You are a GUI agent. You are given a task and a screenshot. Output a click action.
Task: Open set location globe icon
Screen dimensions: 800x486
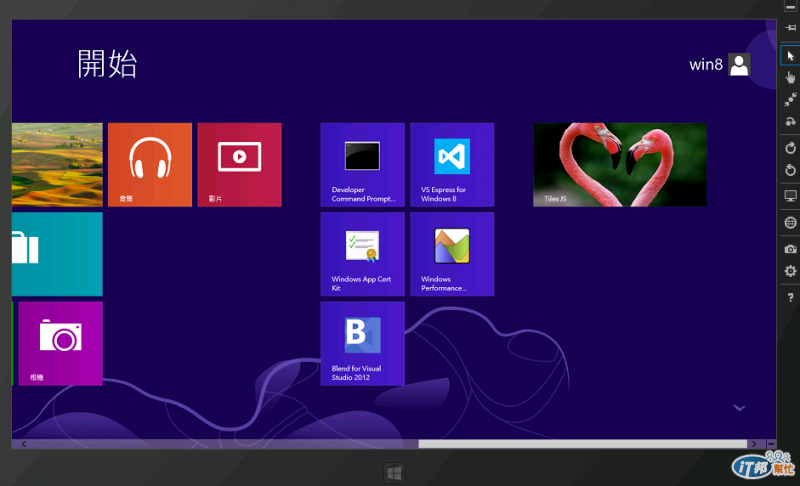click(x=790, y=222)
